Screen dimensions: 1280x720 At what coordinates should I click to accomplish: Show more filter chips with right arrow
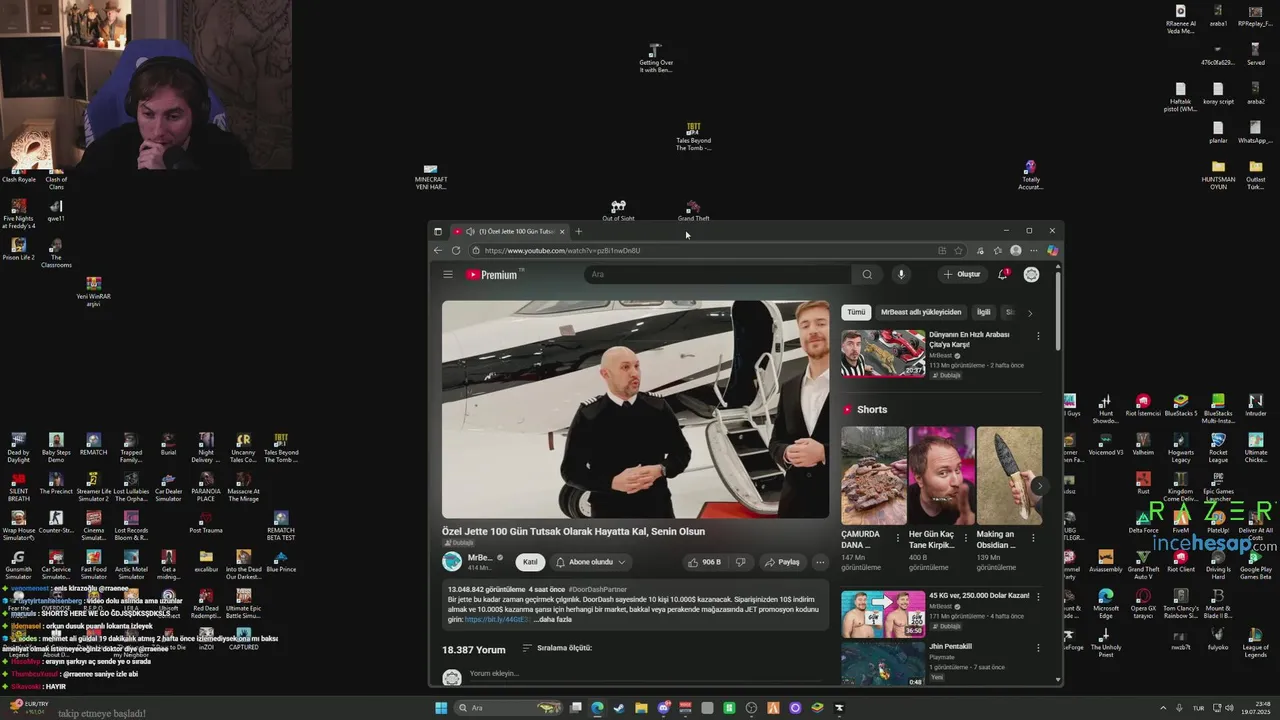(1030, 313)
